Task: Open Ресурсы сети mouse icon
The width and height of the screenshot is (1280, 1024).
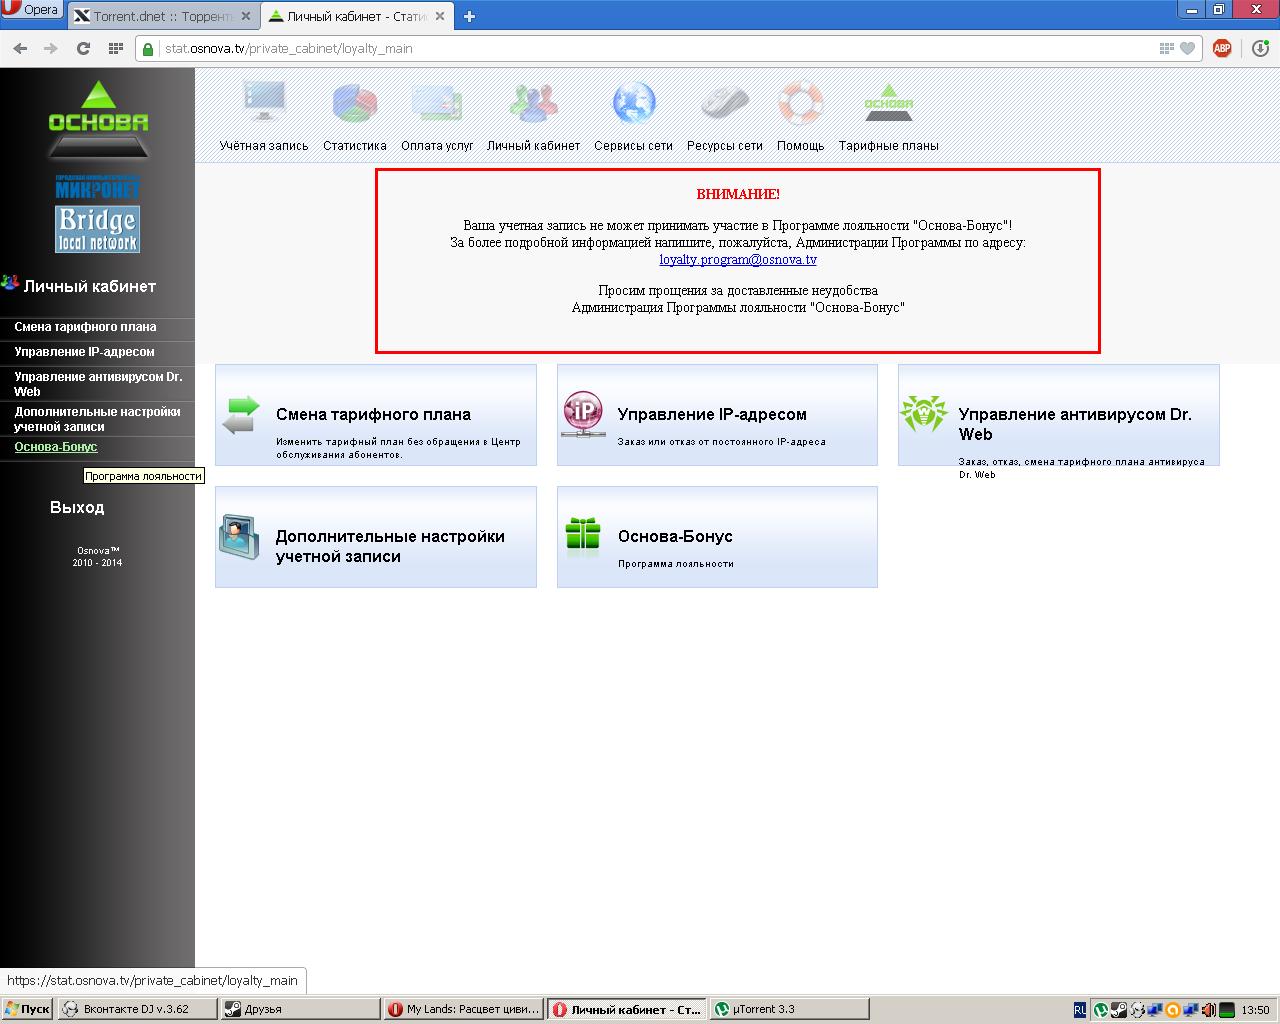Action: tap(724, 103)
